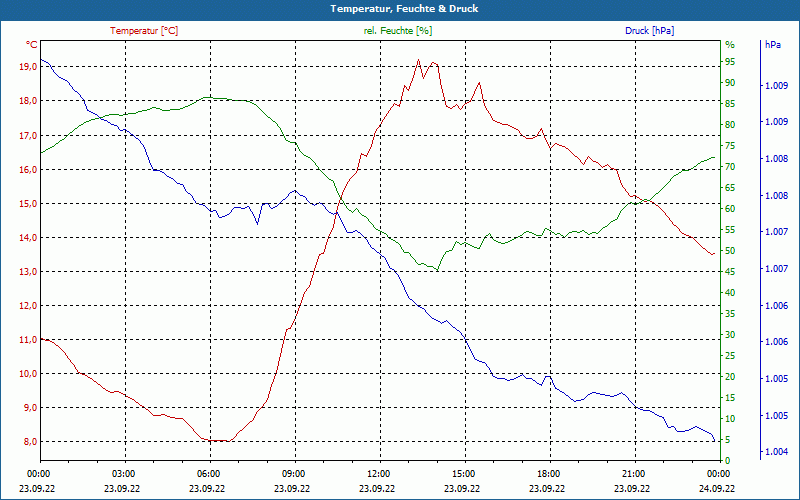This screenshot has width=800, height=500.
Task: Click the '60' humidity axis value
Action: 730,209
